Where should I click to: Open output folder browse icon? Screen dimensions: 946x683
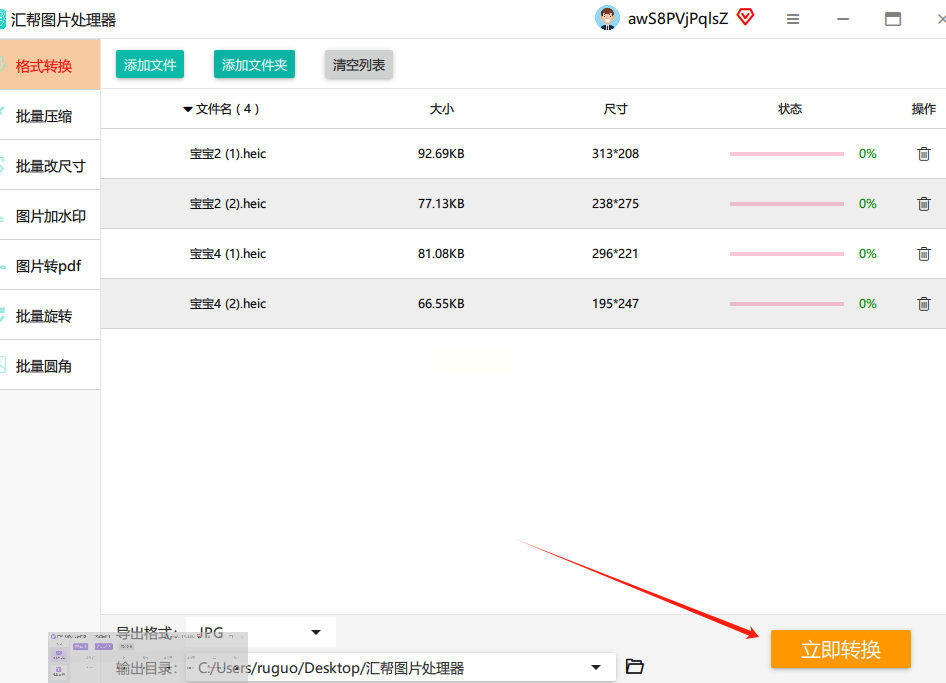pyautogui.click(x=634, y=667)
